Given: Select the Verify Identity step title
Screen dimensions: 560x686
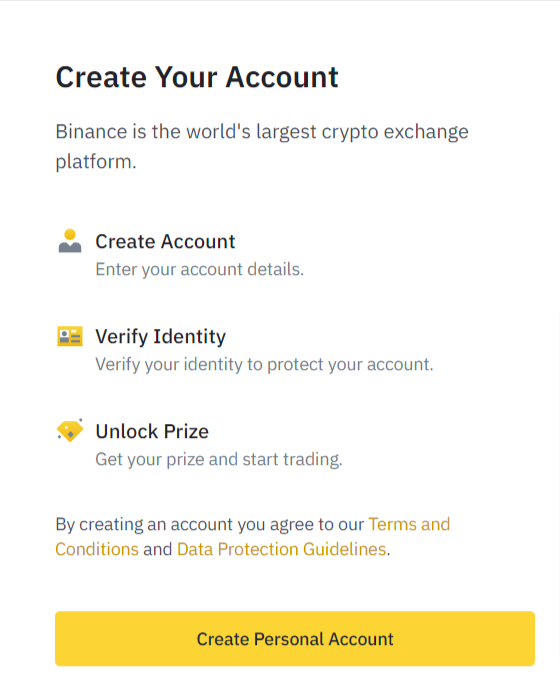Looking at the screenshot, I should (161, 336).
